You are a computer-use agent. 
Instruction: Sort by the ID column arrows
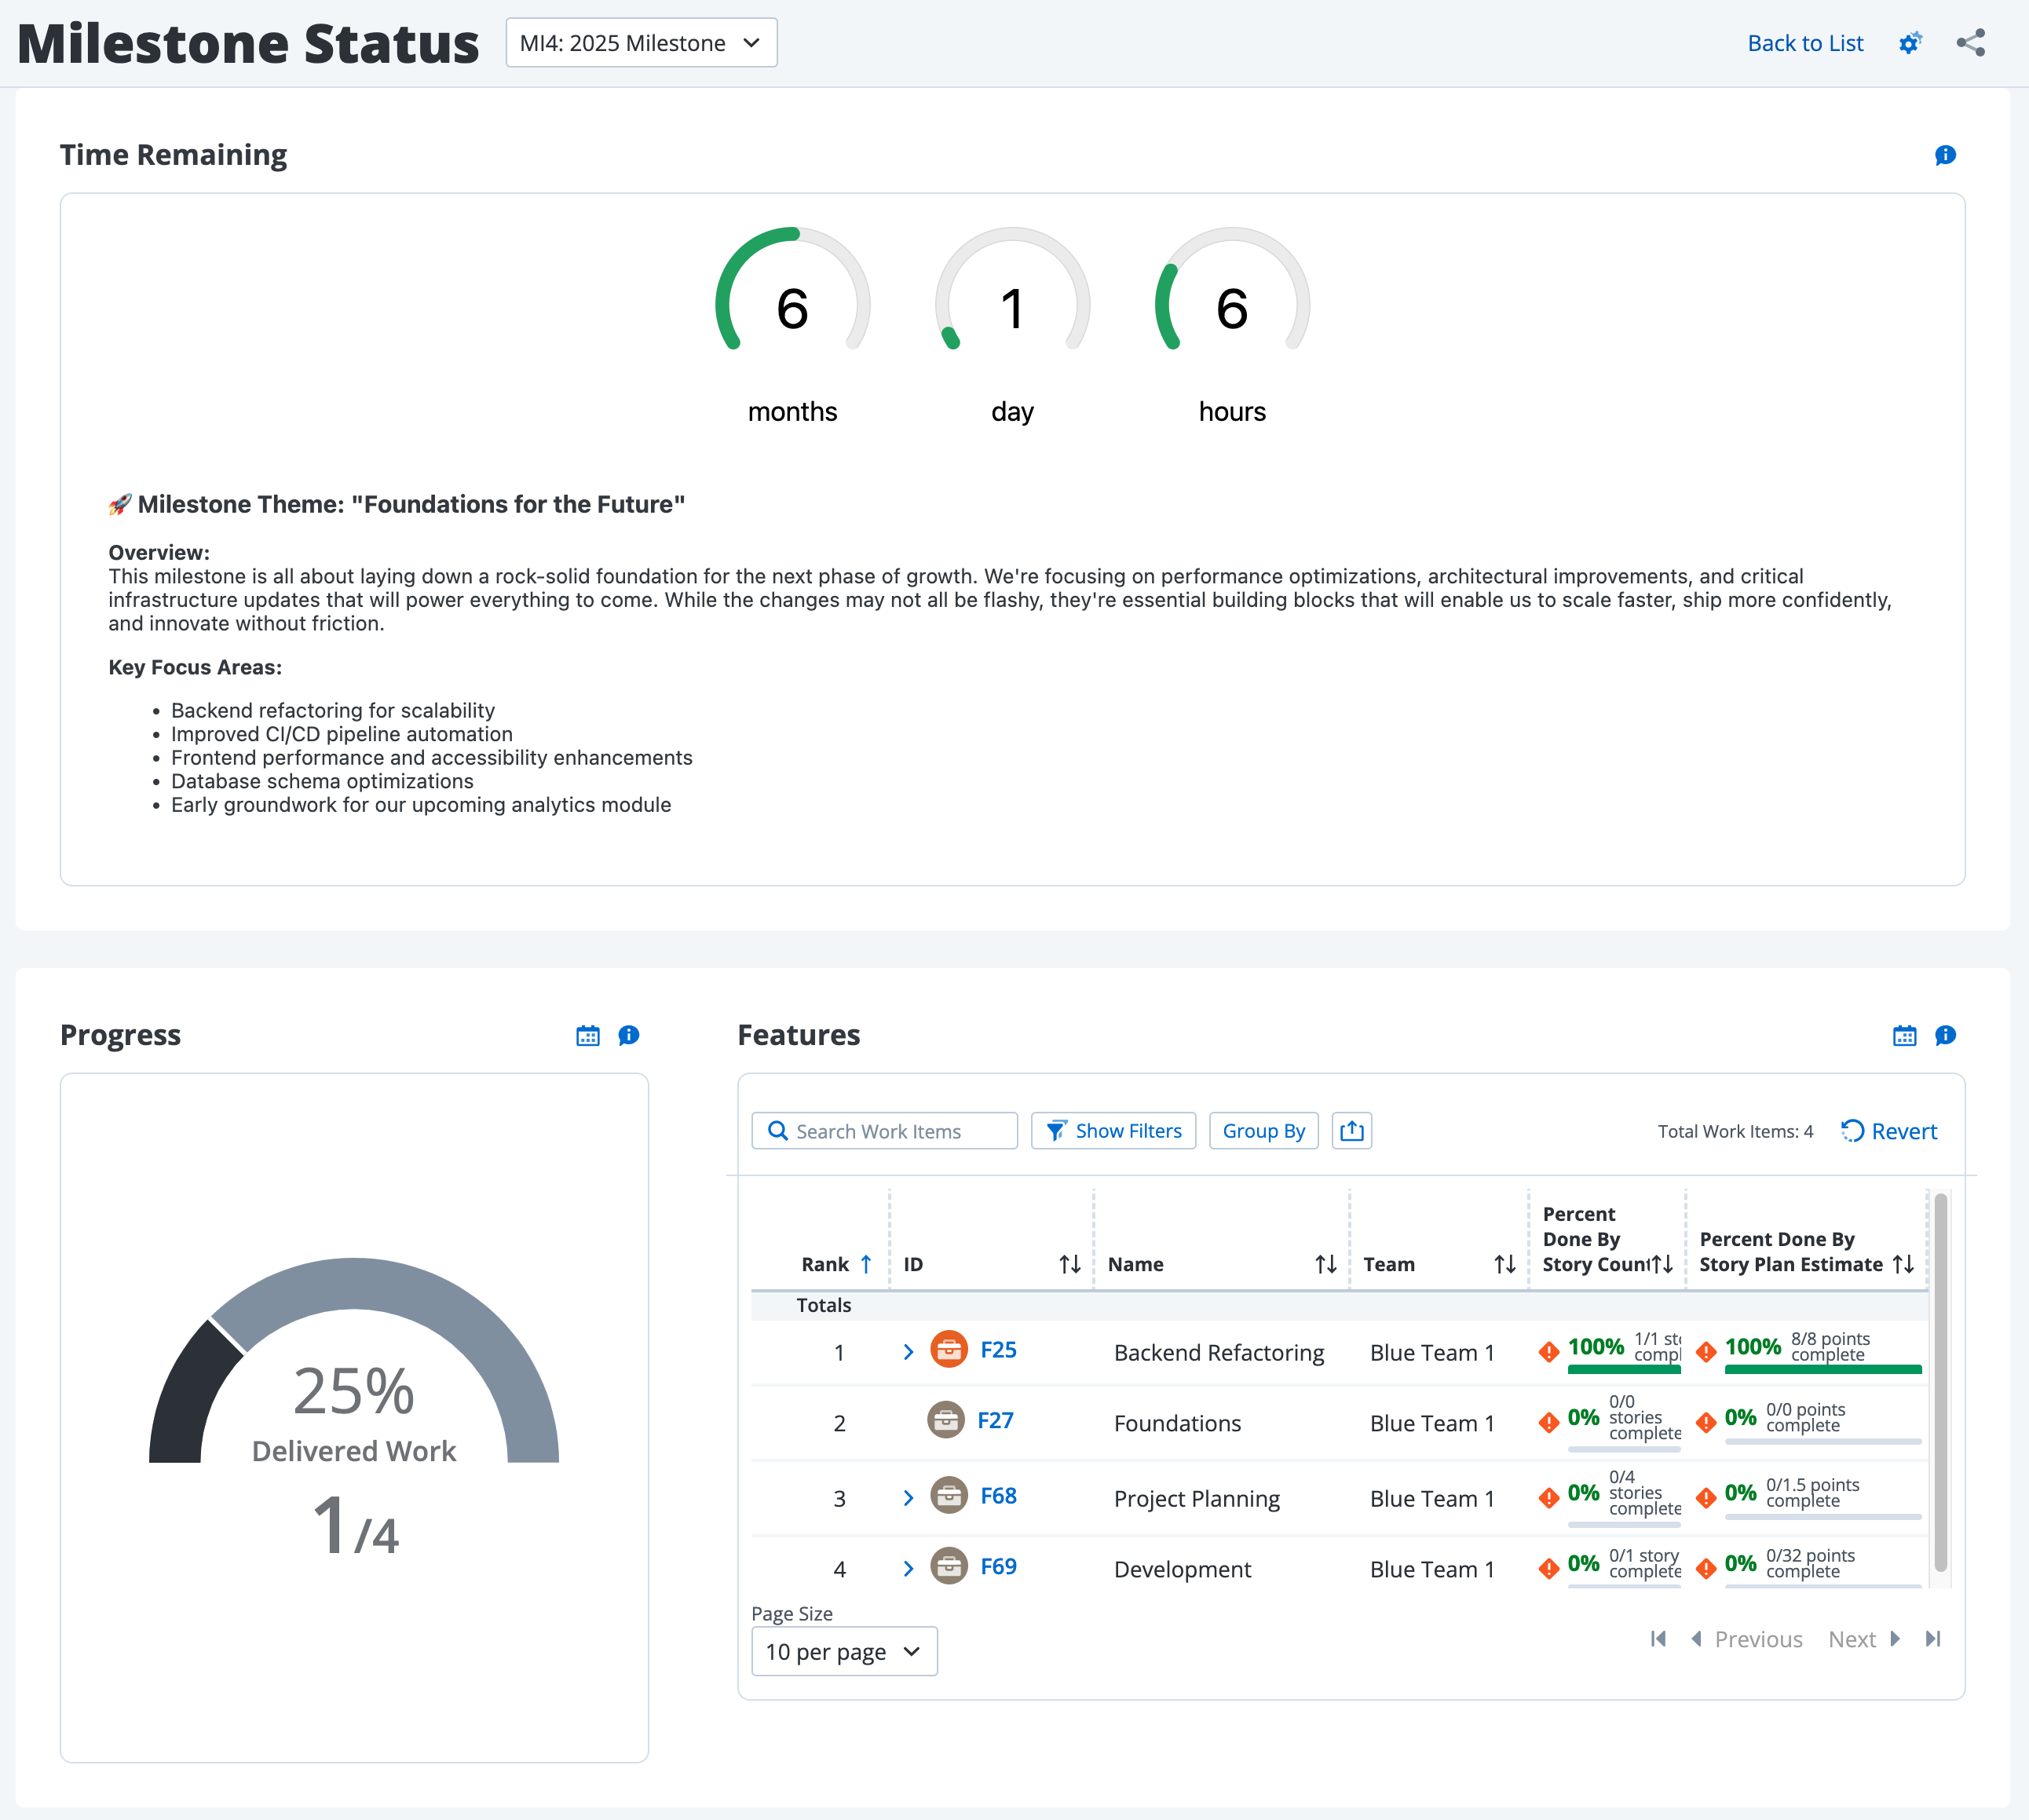1069,1264
